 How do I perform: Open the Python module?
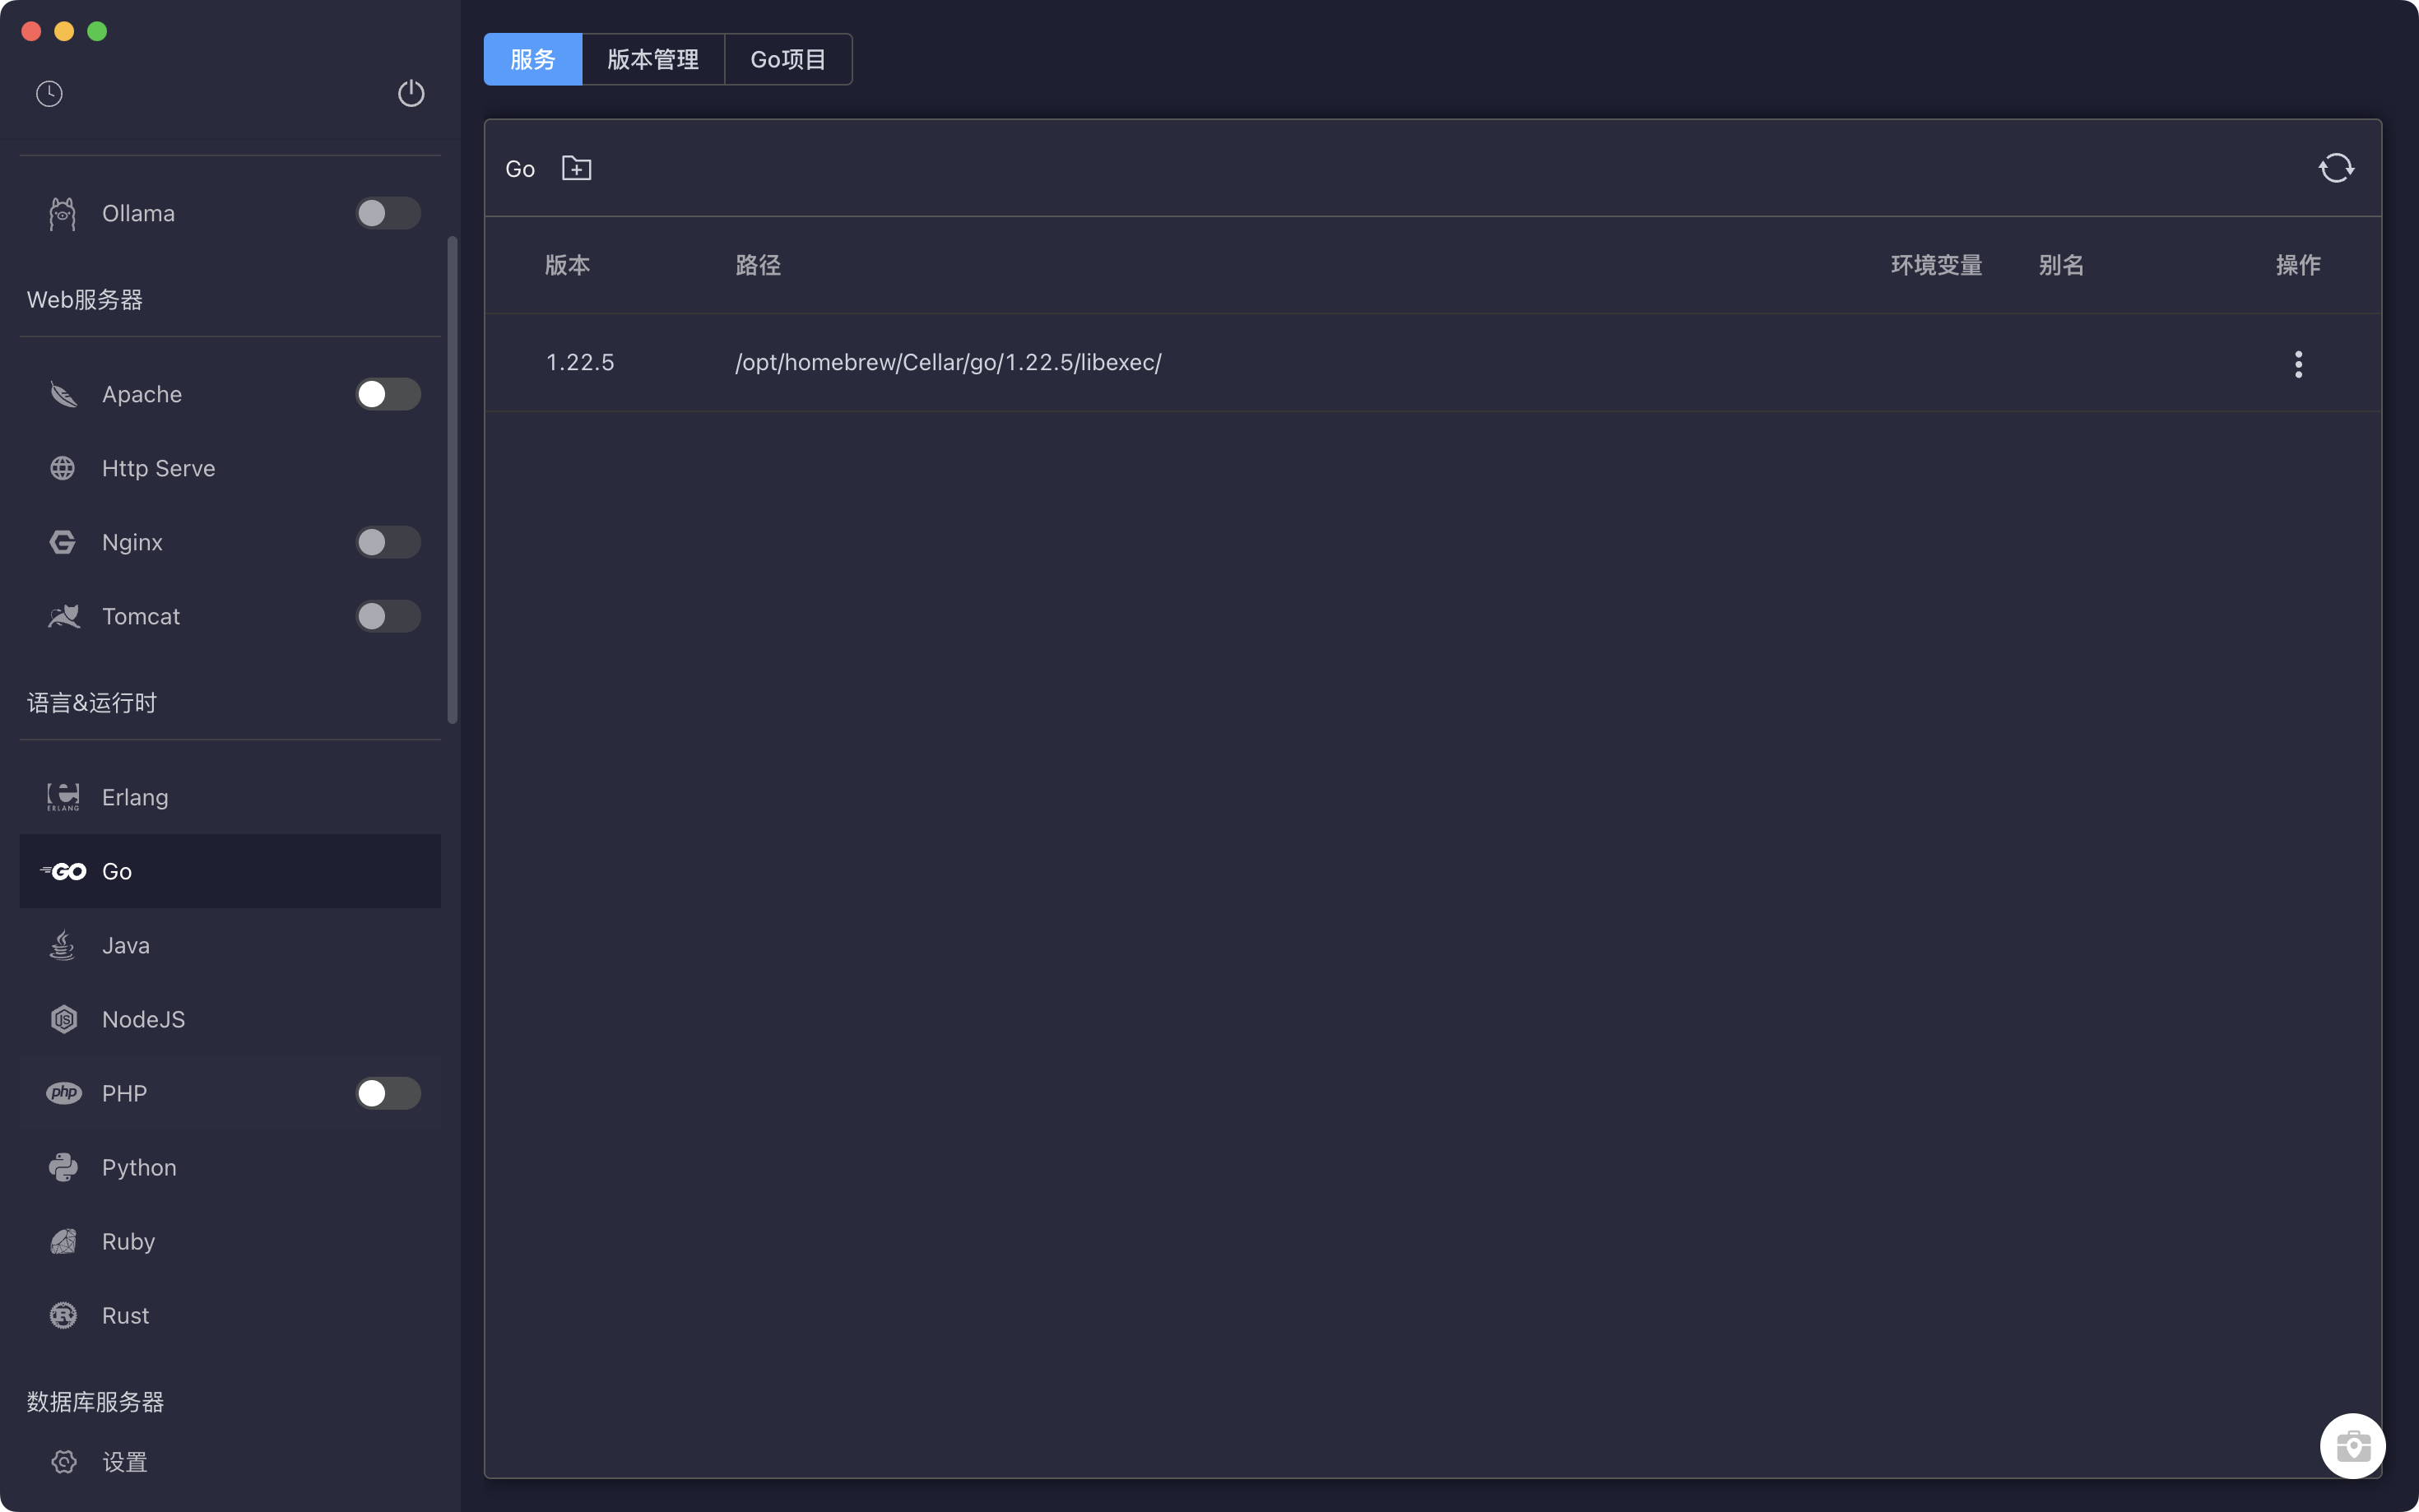click(139, 1167)
